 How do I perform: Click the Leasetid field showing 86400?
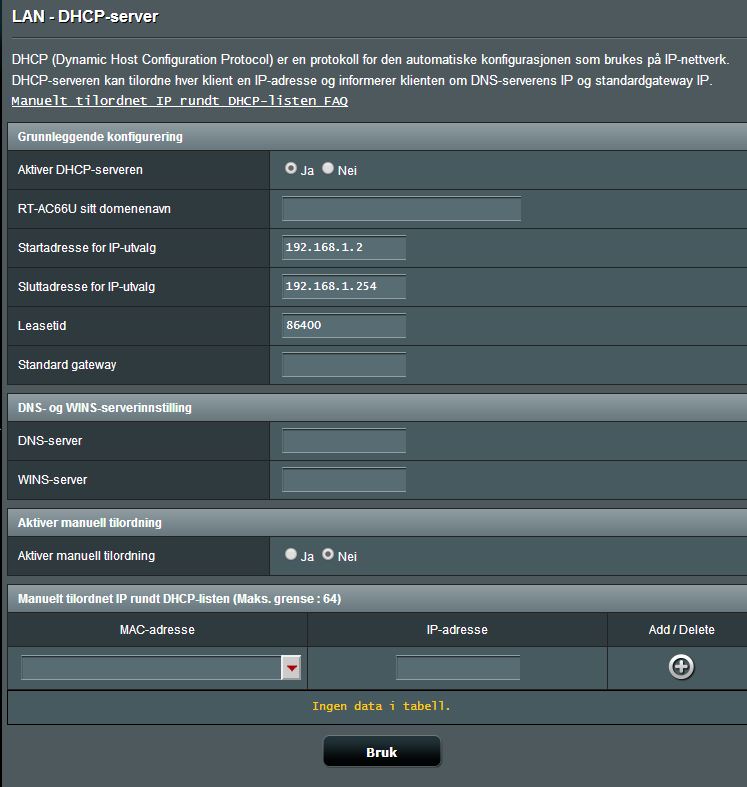[344, 325]
